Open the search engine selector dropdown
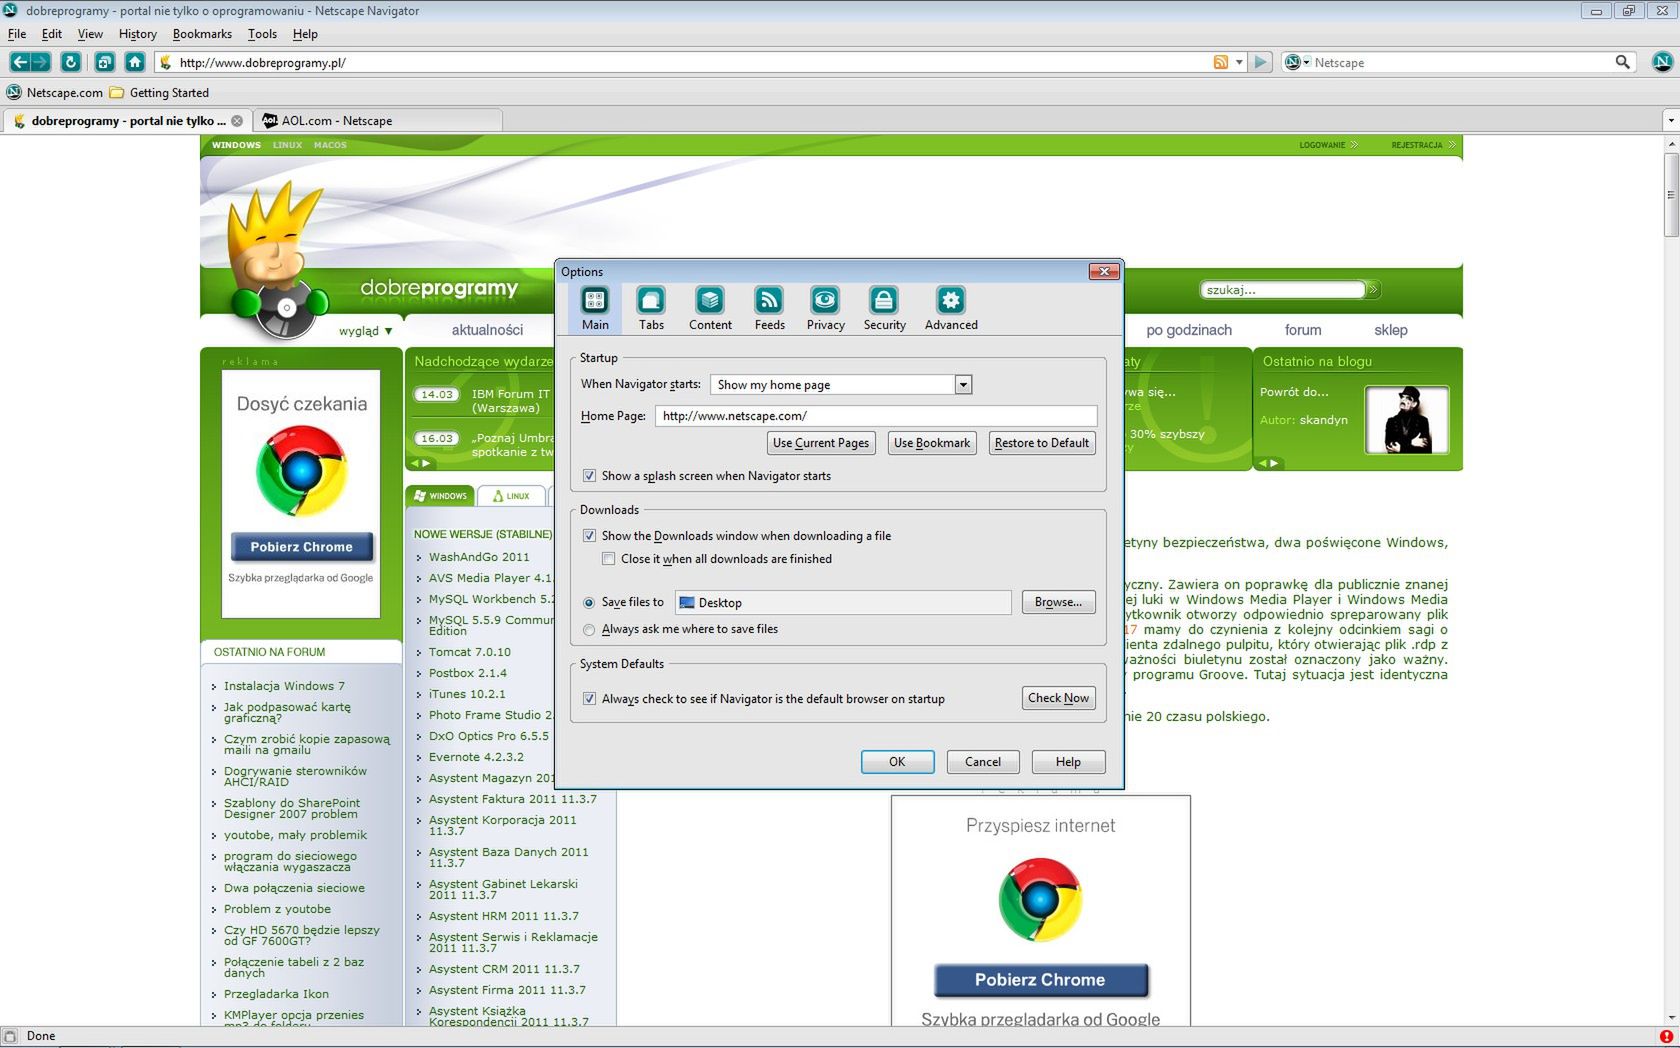The height and width of the screenshot is (1048, 1680). 1297,62
